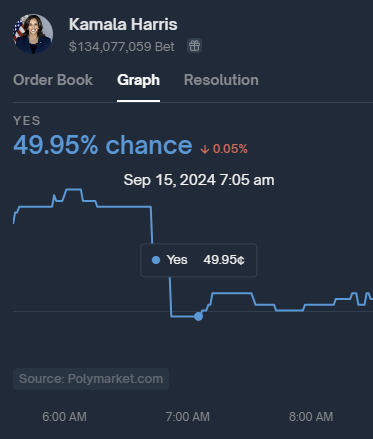Click the Kamala Harris profile photo
The height and width of the screenshot is (439, 373).
pos(33,34)
